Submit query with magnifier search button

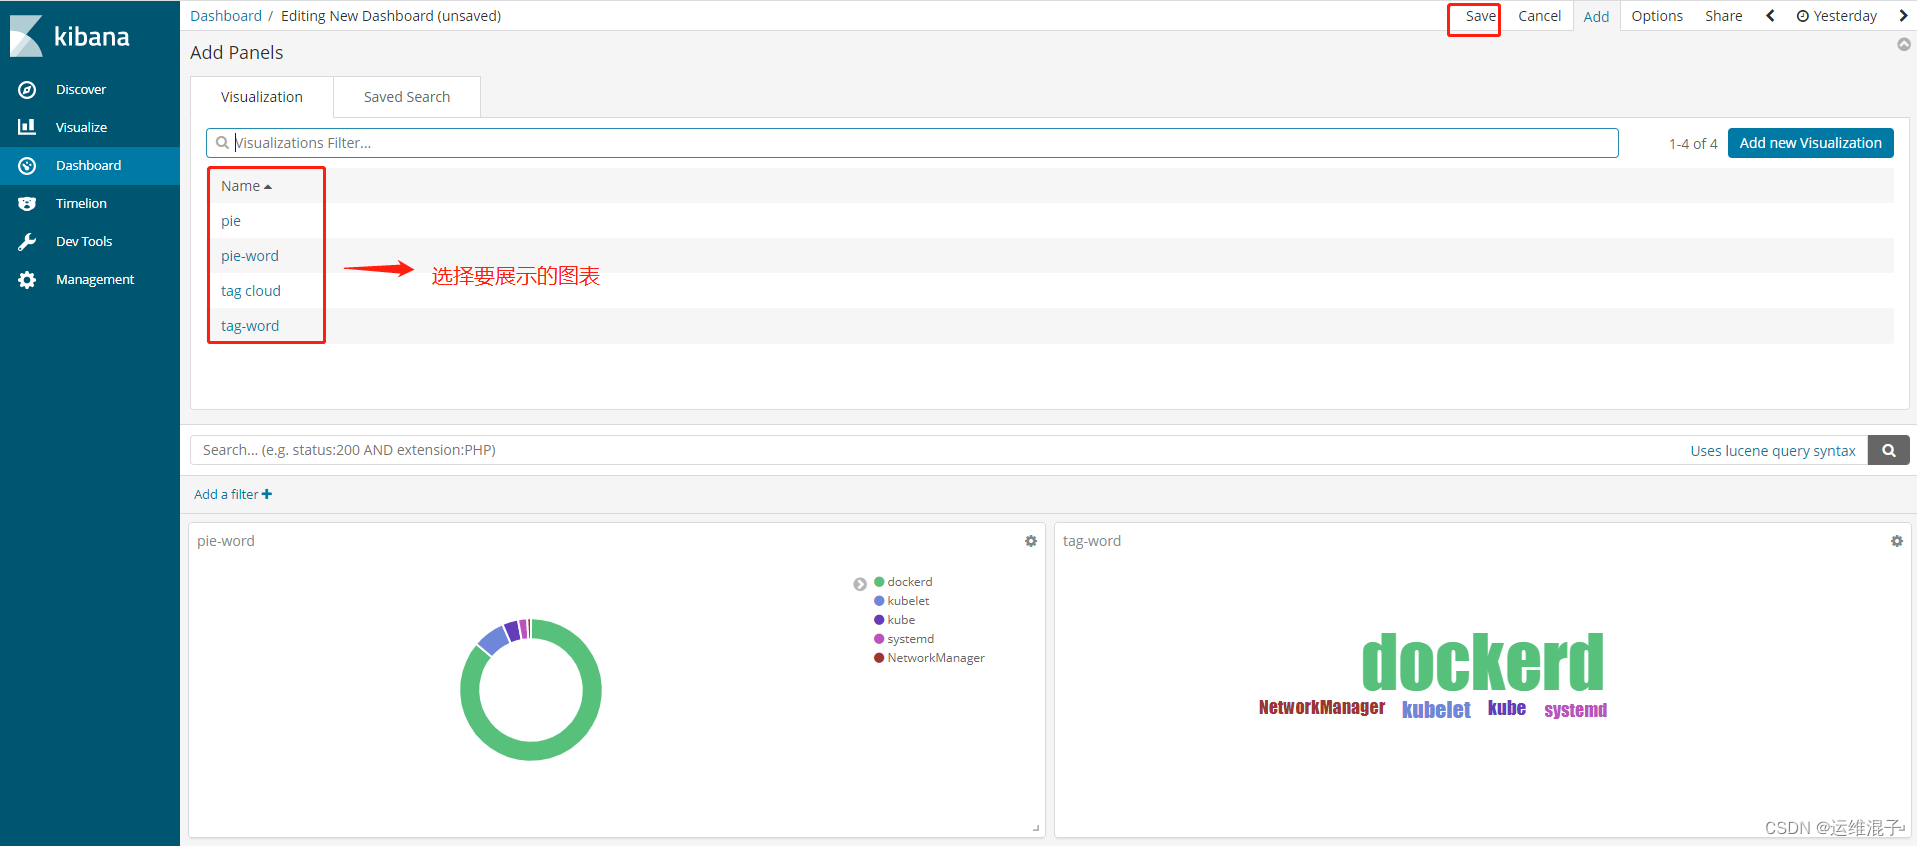[1889, 450]
